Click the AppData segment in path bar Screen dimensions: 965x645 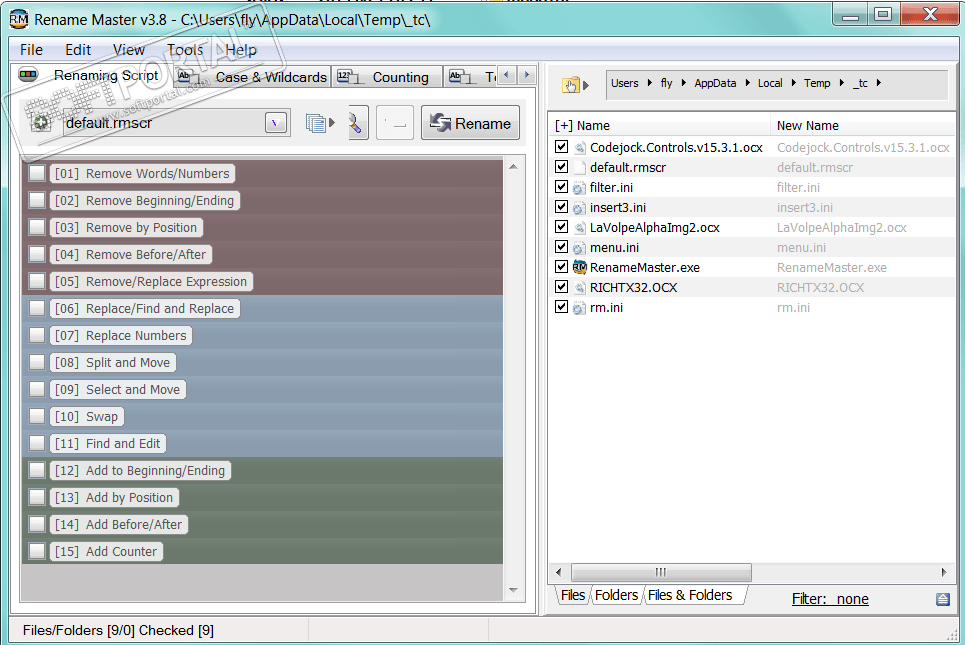pyautogui.click(x=715, y=83)
